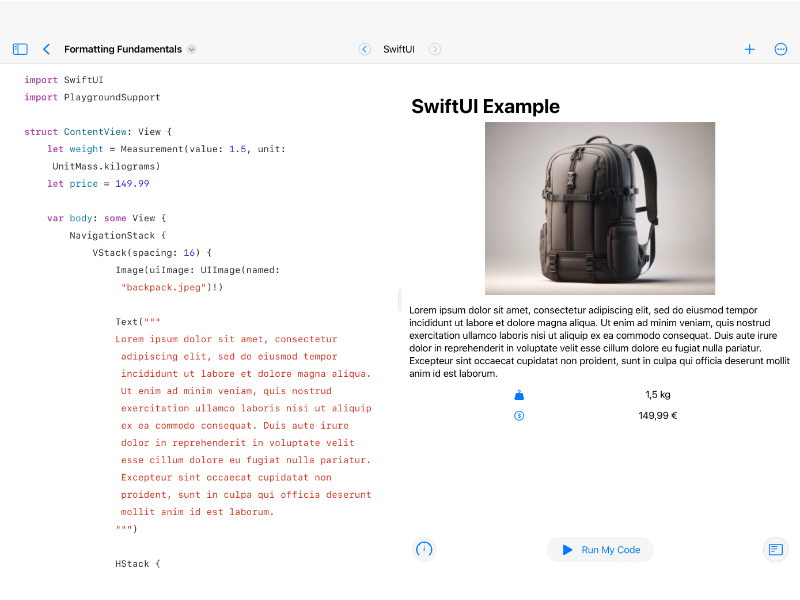Click the divider handle between editor and preview
800x600 pixels.
pos(400,300)
